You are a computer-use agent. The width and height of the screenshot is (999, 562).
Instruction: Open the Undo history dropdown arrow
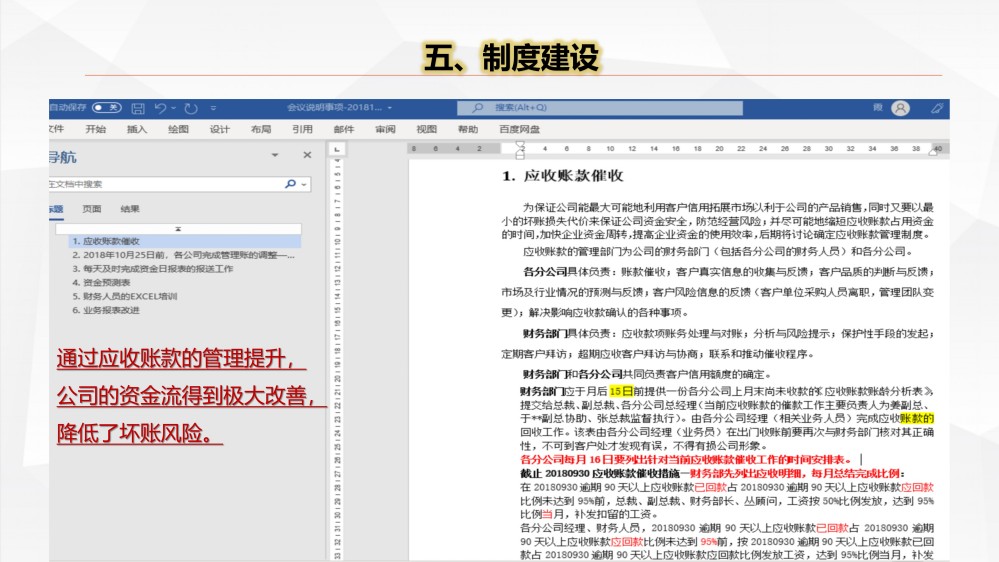point(173,108)
